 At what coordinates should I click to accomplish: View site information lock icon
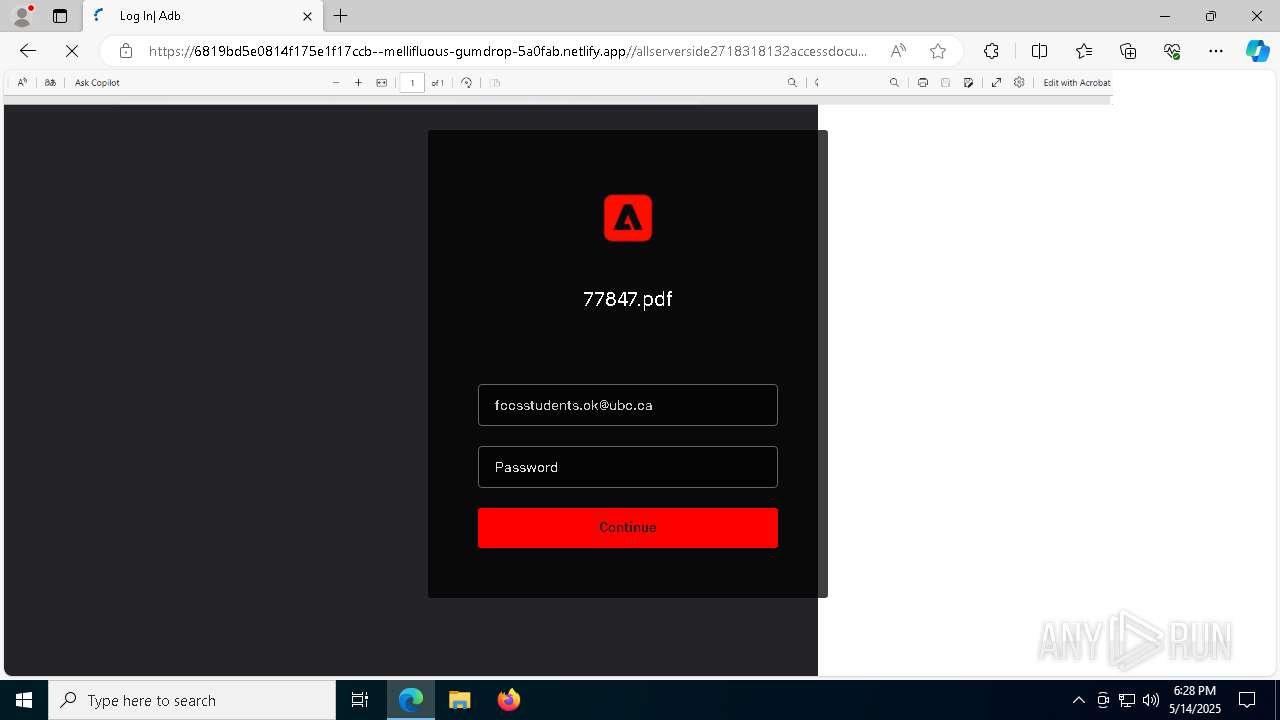click(125, 51)
